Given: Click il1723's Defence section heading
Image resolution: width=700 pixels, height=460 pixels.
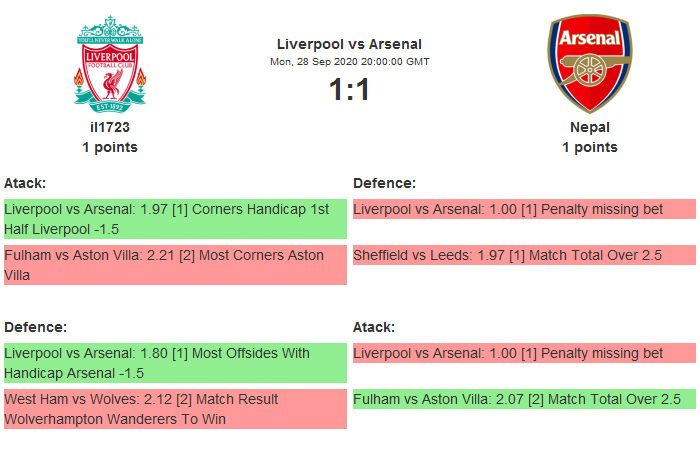Looking at the screenshot, I should pyautogui.click(x=35, y=327).
